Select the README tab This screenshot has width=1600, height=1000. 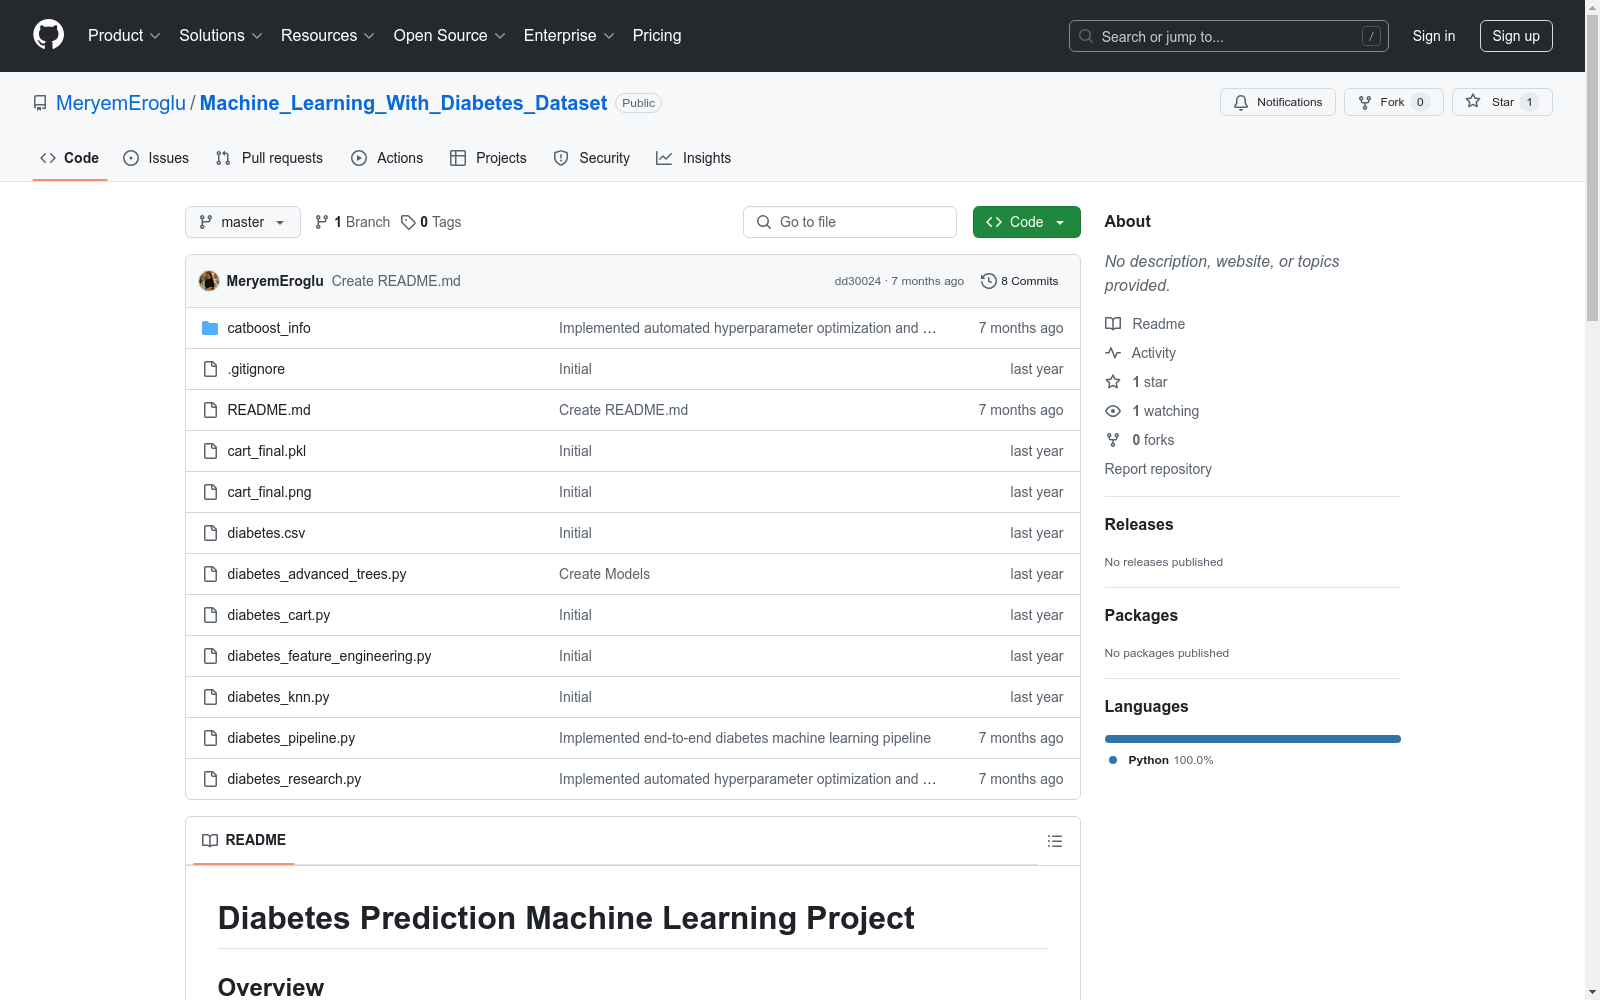244,840
